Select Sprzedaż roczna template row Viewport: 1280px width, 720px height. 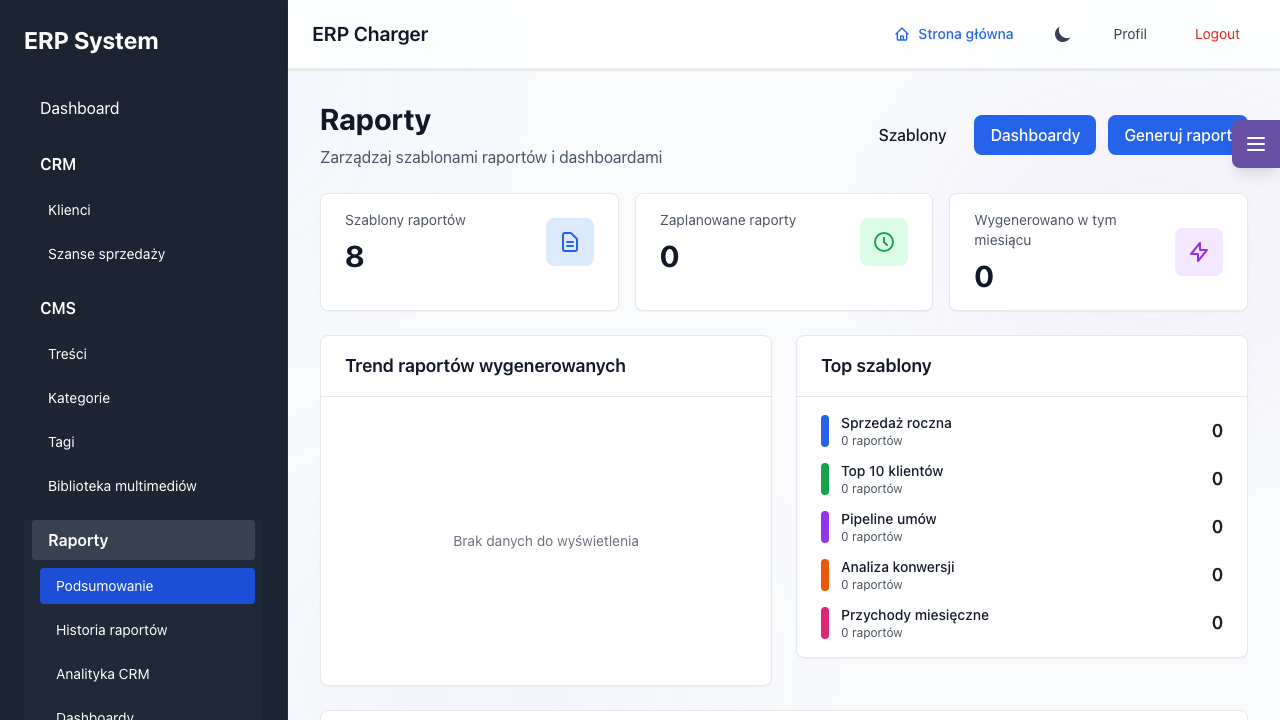tap(1022, 431)
